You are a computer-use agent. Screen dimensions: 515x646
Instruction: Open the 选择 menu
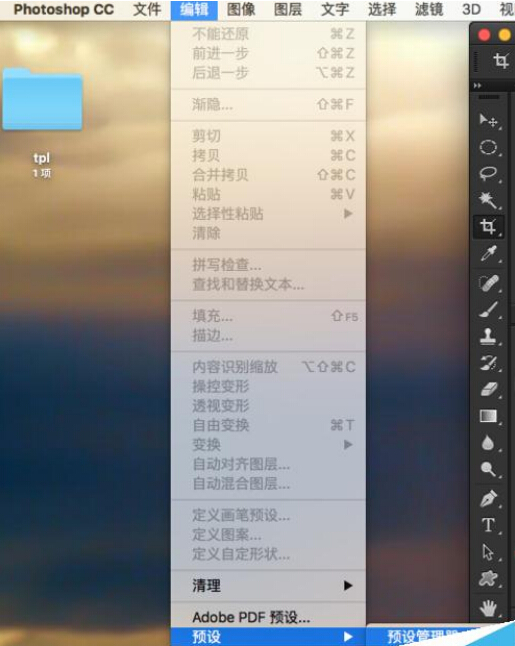[x=382, y=9]
